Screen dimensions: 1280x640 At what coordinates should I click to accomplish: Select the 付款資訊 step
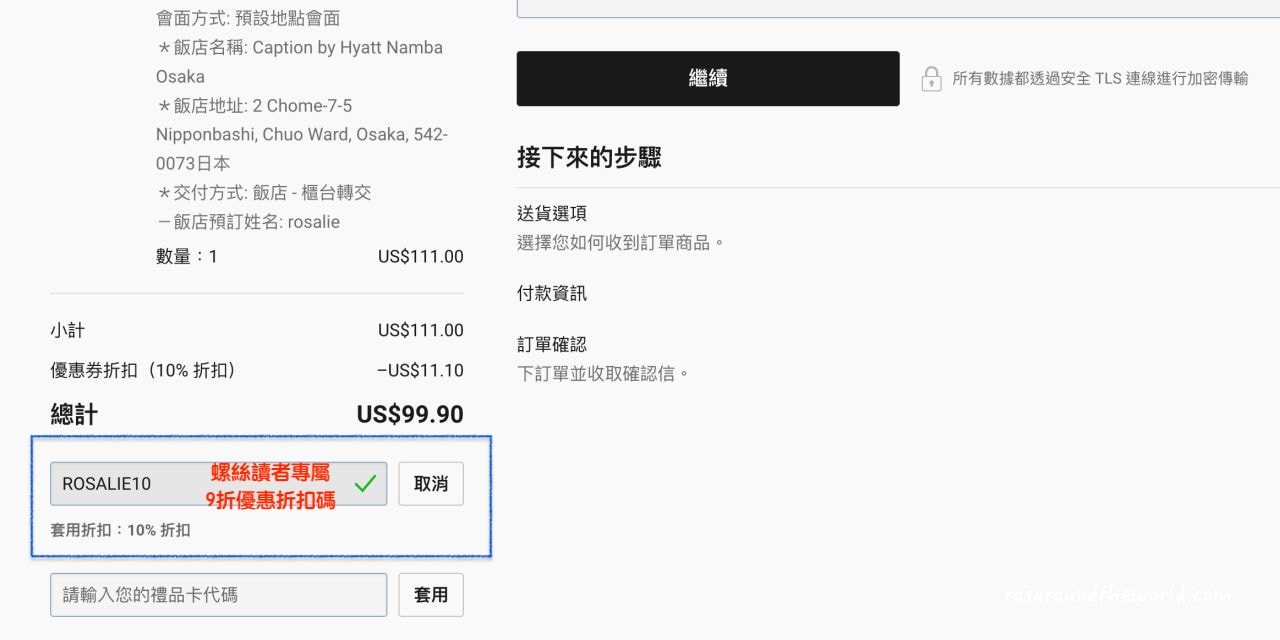[x=552, y=293]
